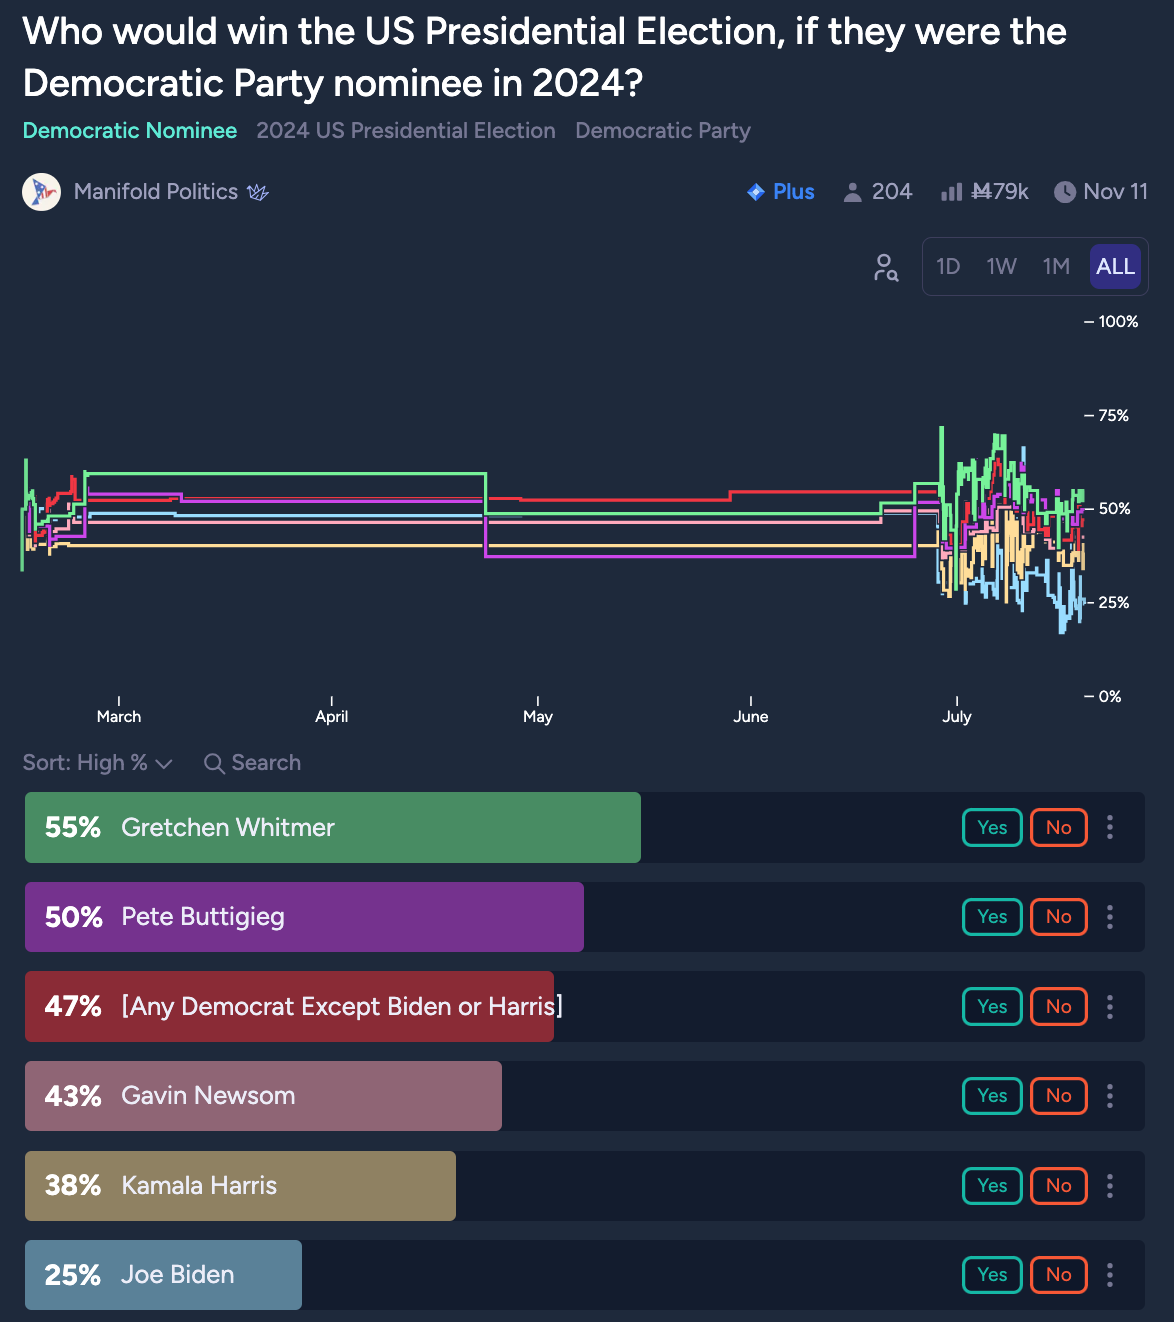Click the July label on the chart timeline
The width and height of the screenshot is (1174, 1322).
click(x=957, y=715)
